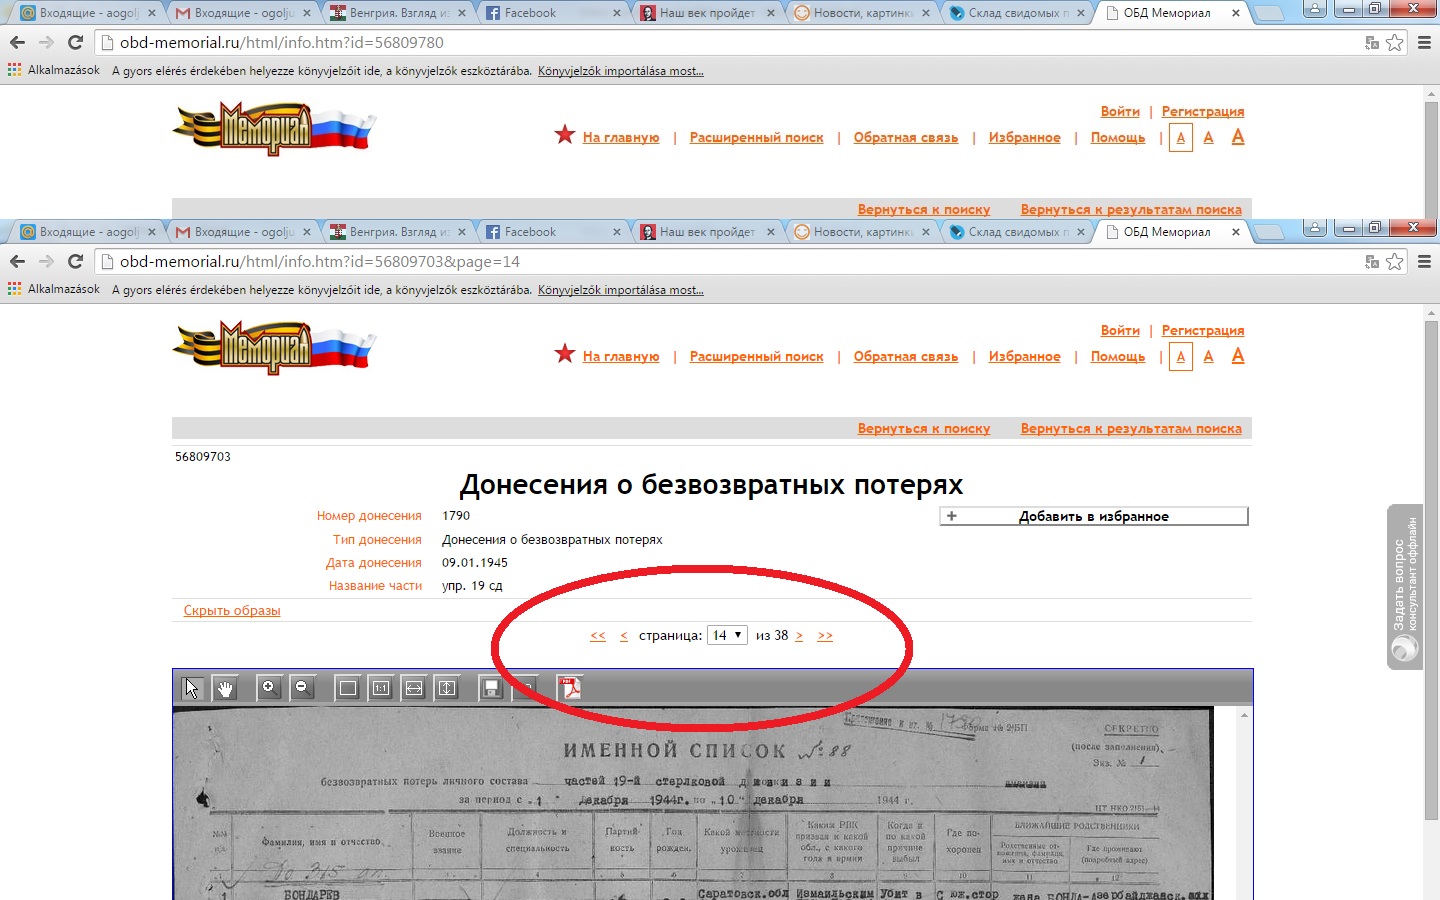
Task: Click Войти in lower window
Action: tap(1120, 330)
